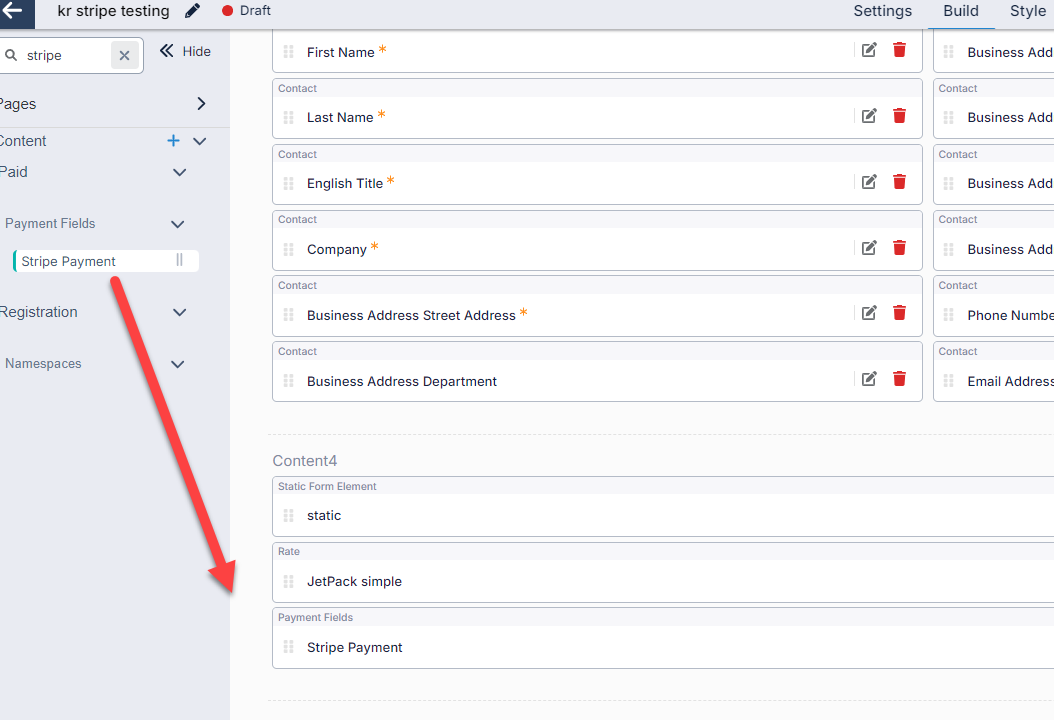
Task: Delete the Company field
Action: click(899, 248)
